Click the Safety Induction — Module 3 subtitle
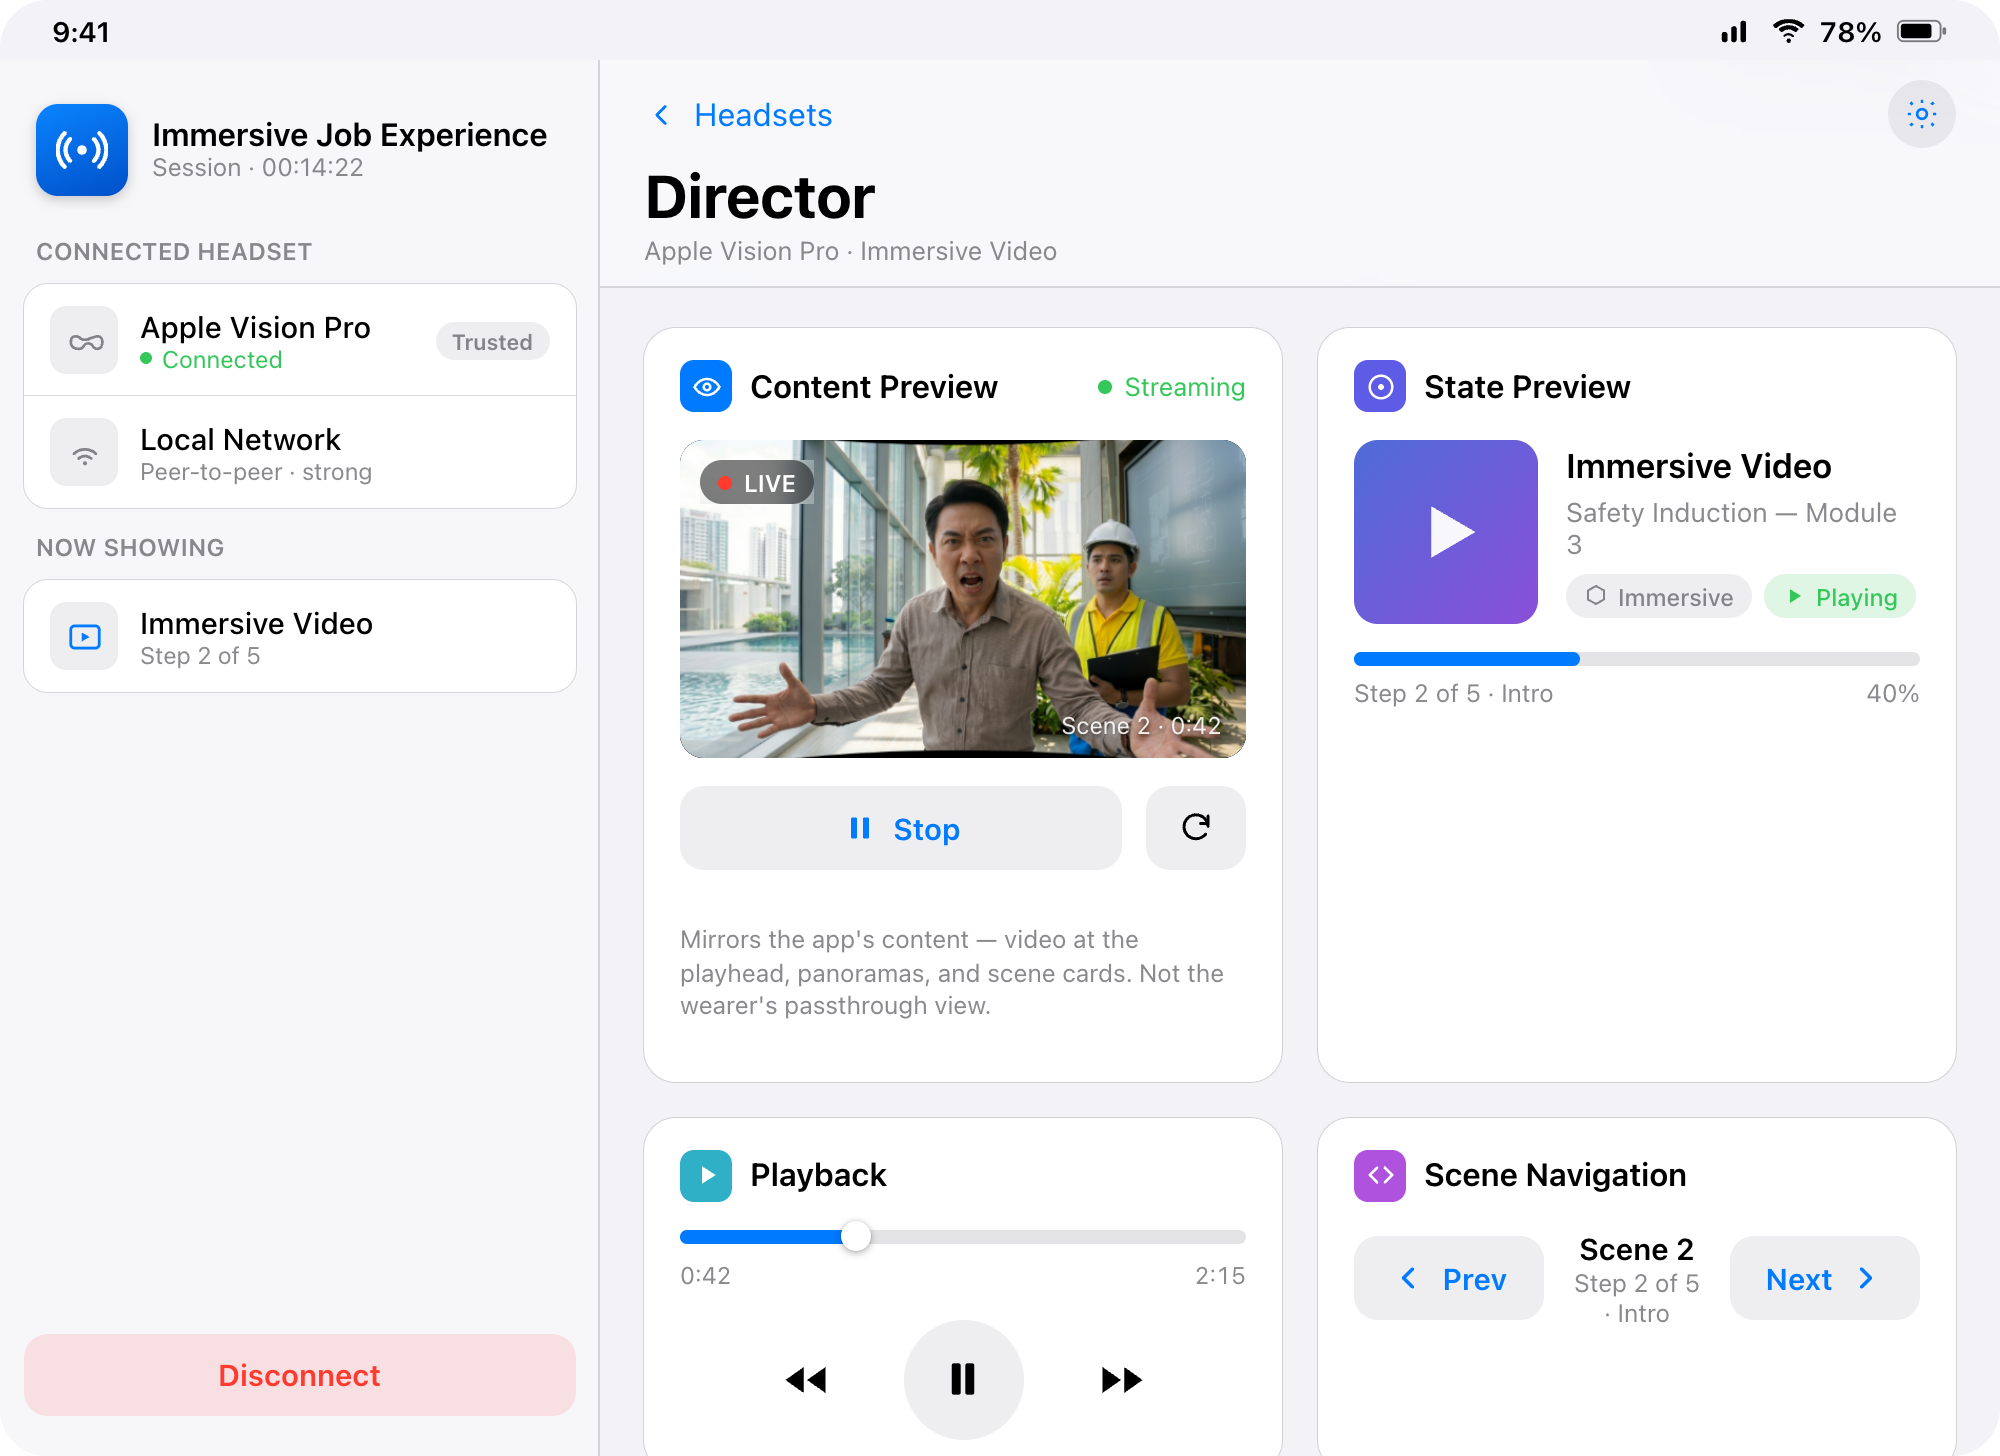2000x1456 pixels. [1731, 528]
